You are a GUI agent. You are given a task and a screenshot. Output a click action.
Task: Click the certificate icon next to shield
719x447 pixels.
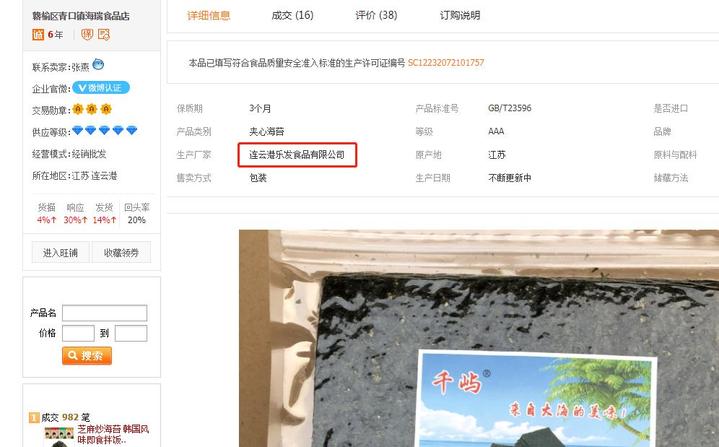pyautogui.click(x=104, y=34)
